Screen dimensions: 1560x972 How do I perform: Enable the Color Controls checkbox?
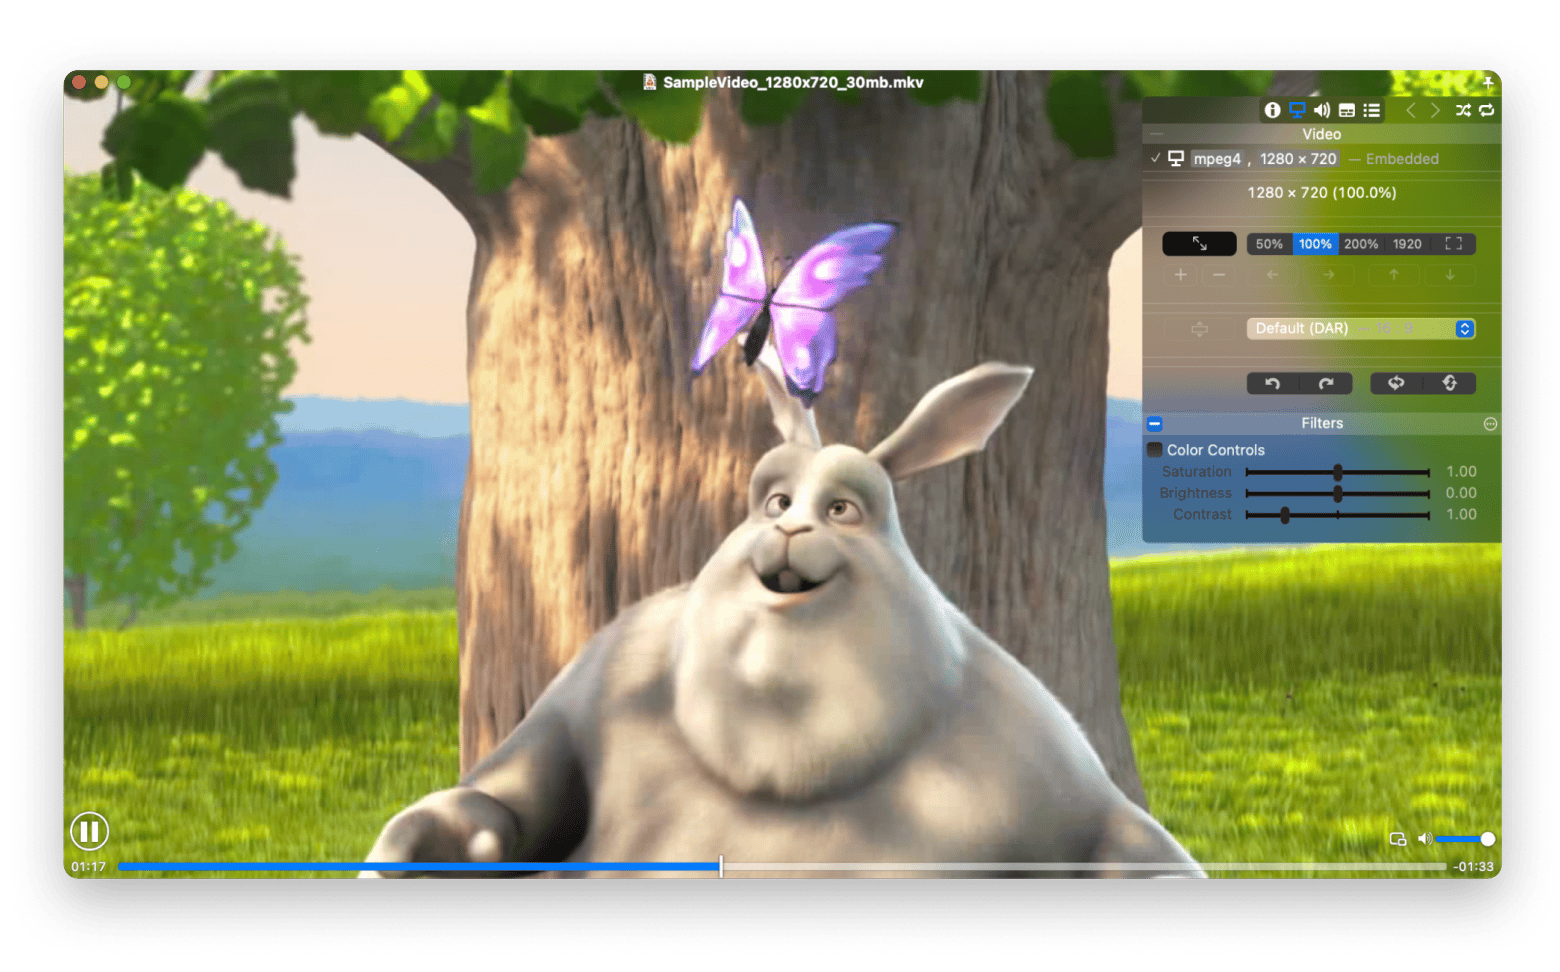1155,450
